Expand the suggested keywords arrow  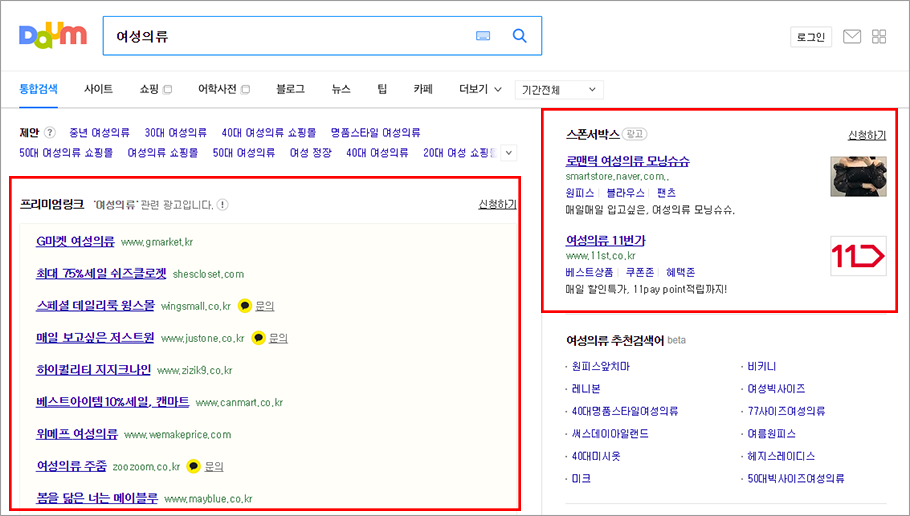pos(508,153)
